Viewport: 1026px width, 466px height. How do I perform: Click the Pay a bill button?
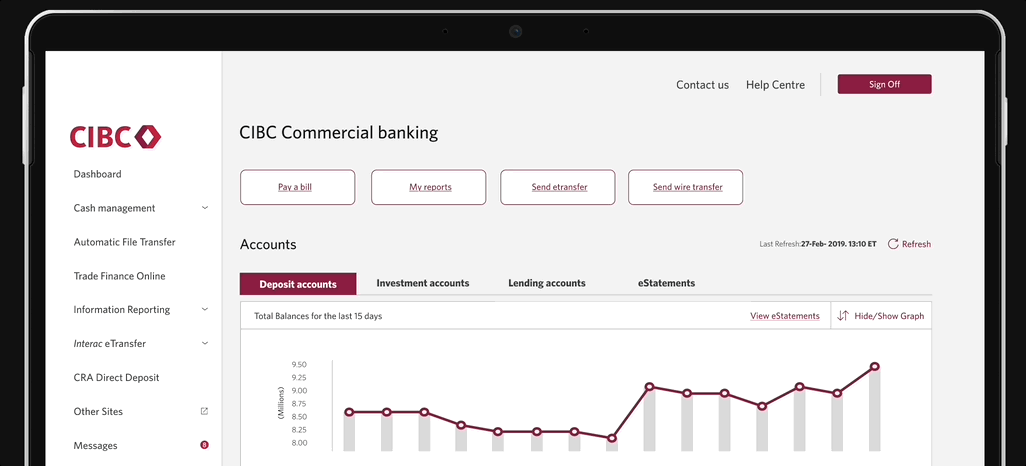click(298, 187)
